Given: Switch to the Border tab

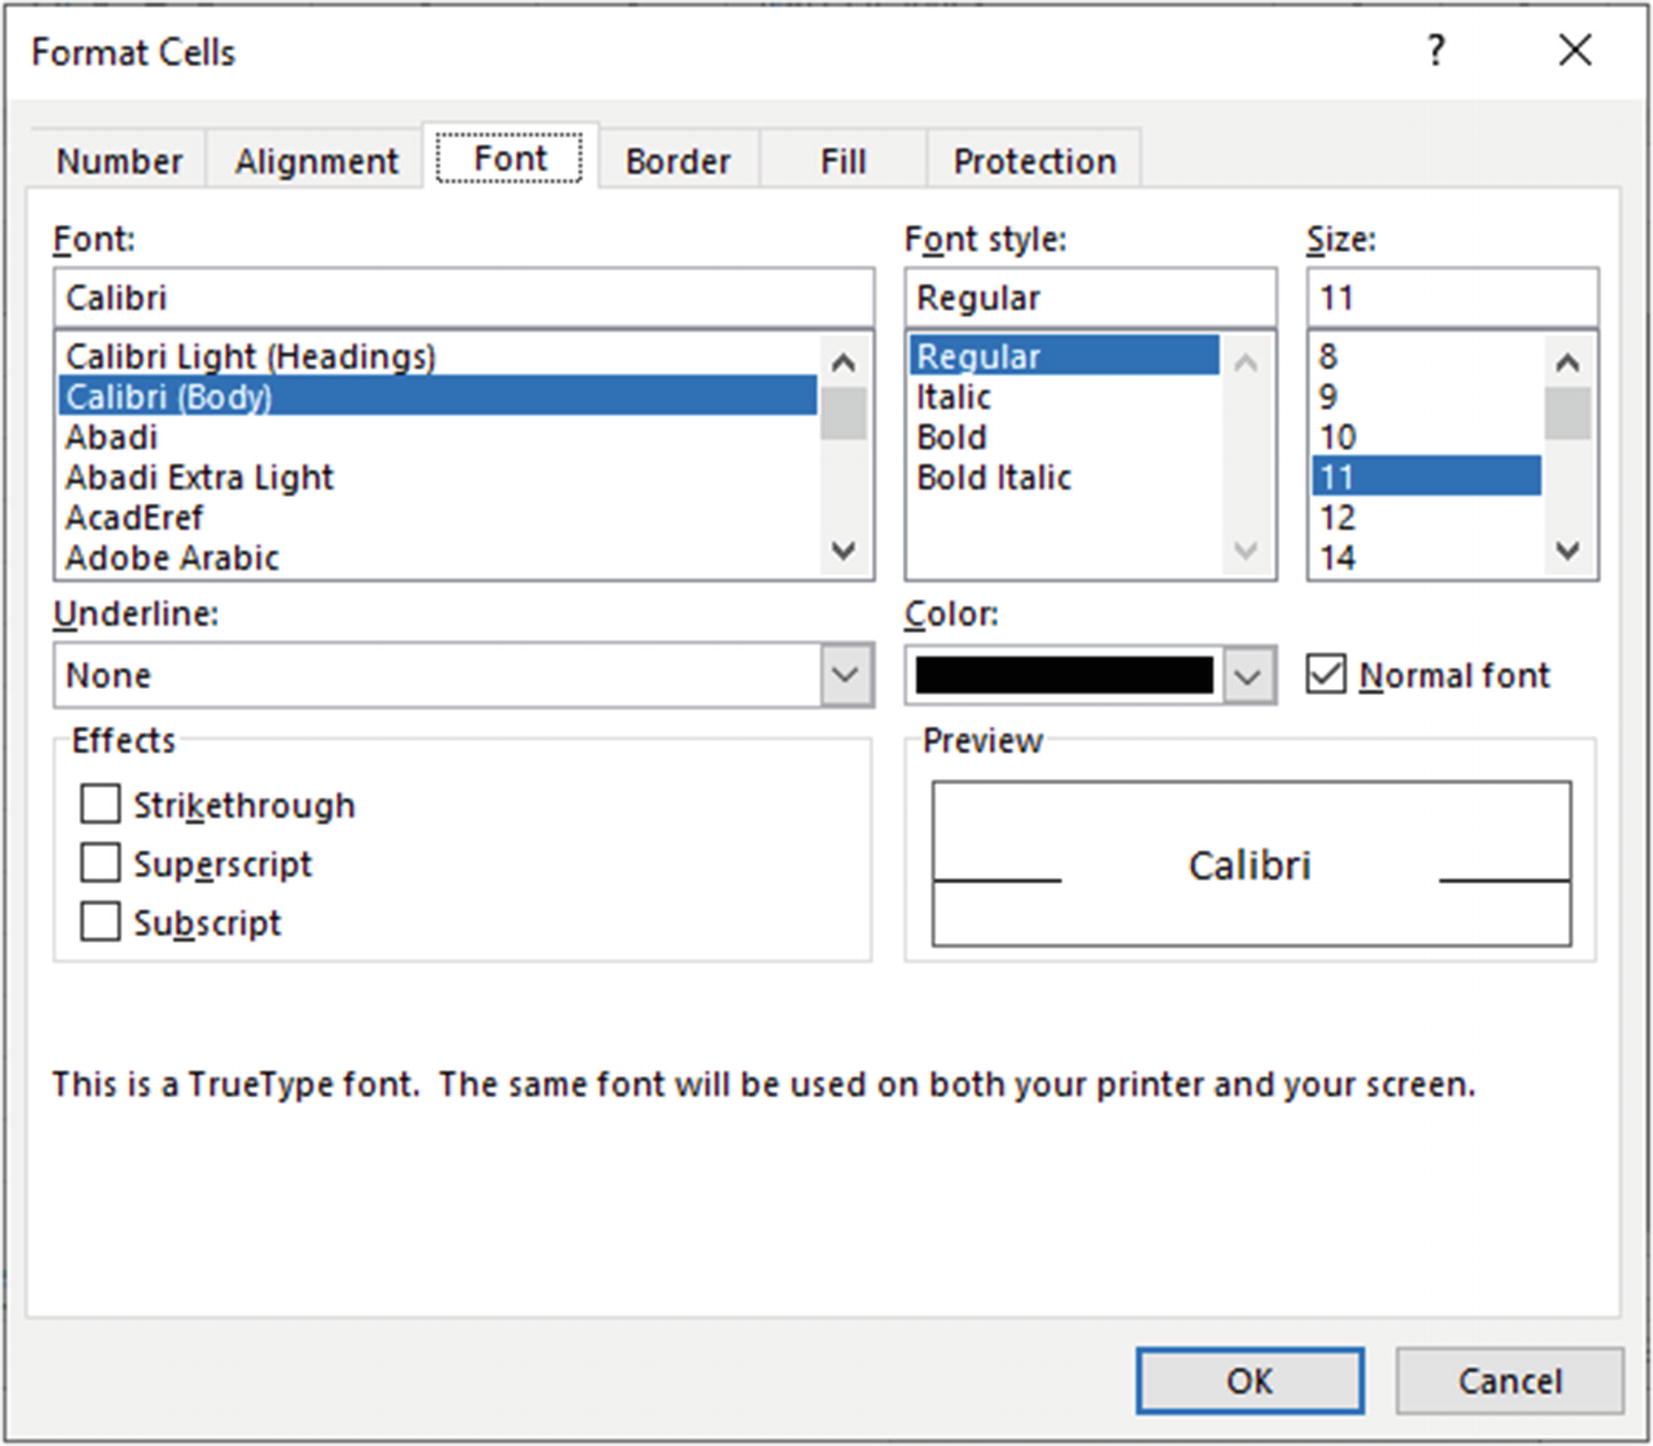Looking at the screenshot, I should click(677, 161).
